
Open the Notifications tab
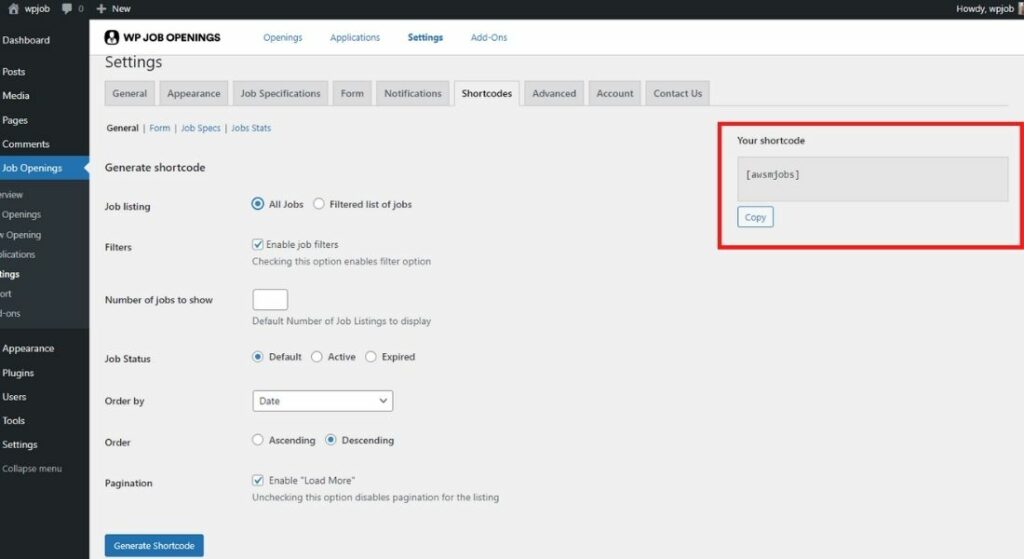click(413, 93)
